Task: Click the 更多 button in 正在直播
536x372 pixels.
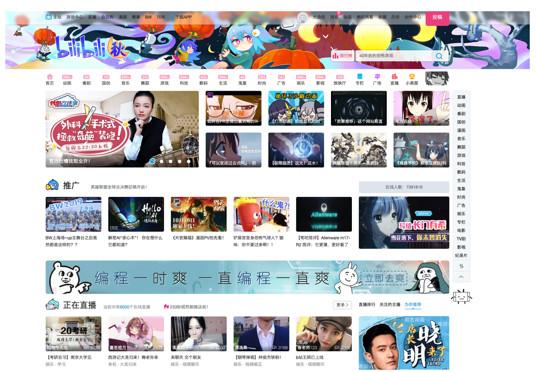Action: (x=342, y=305)
